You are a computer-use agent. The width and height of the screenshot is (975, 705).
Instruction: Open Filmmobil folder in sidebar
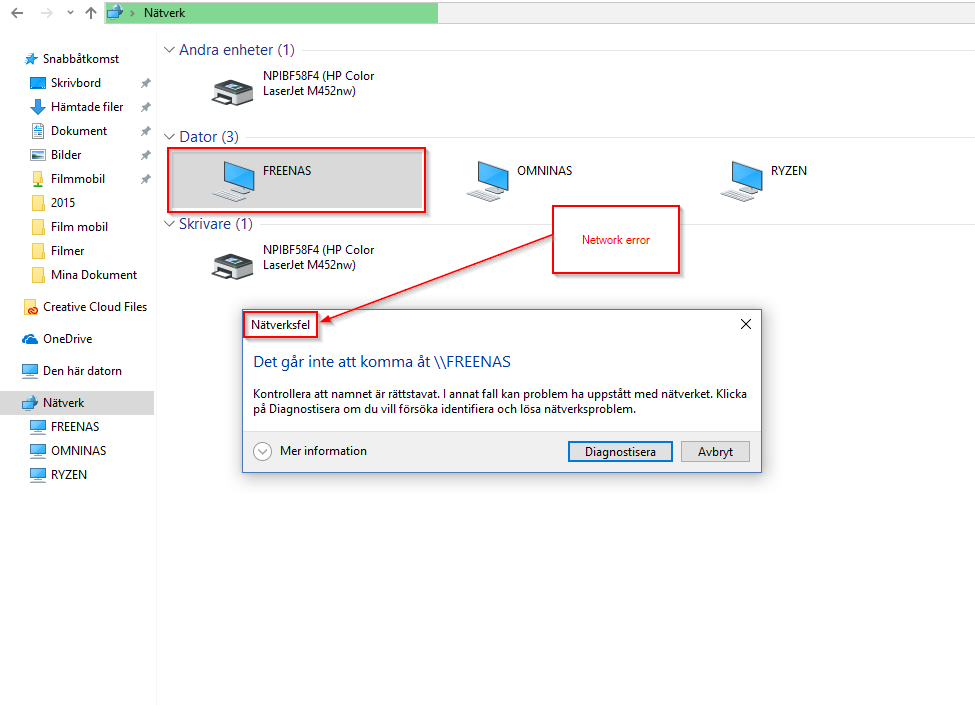click(78, 179)
